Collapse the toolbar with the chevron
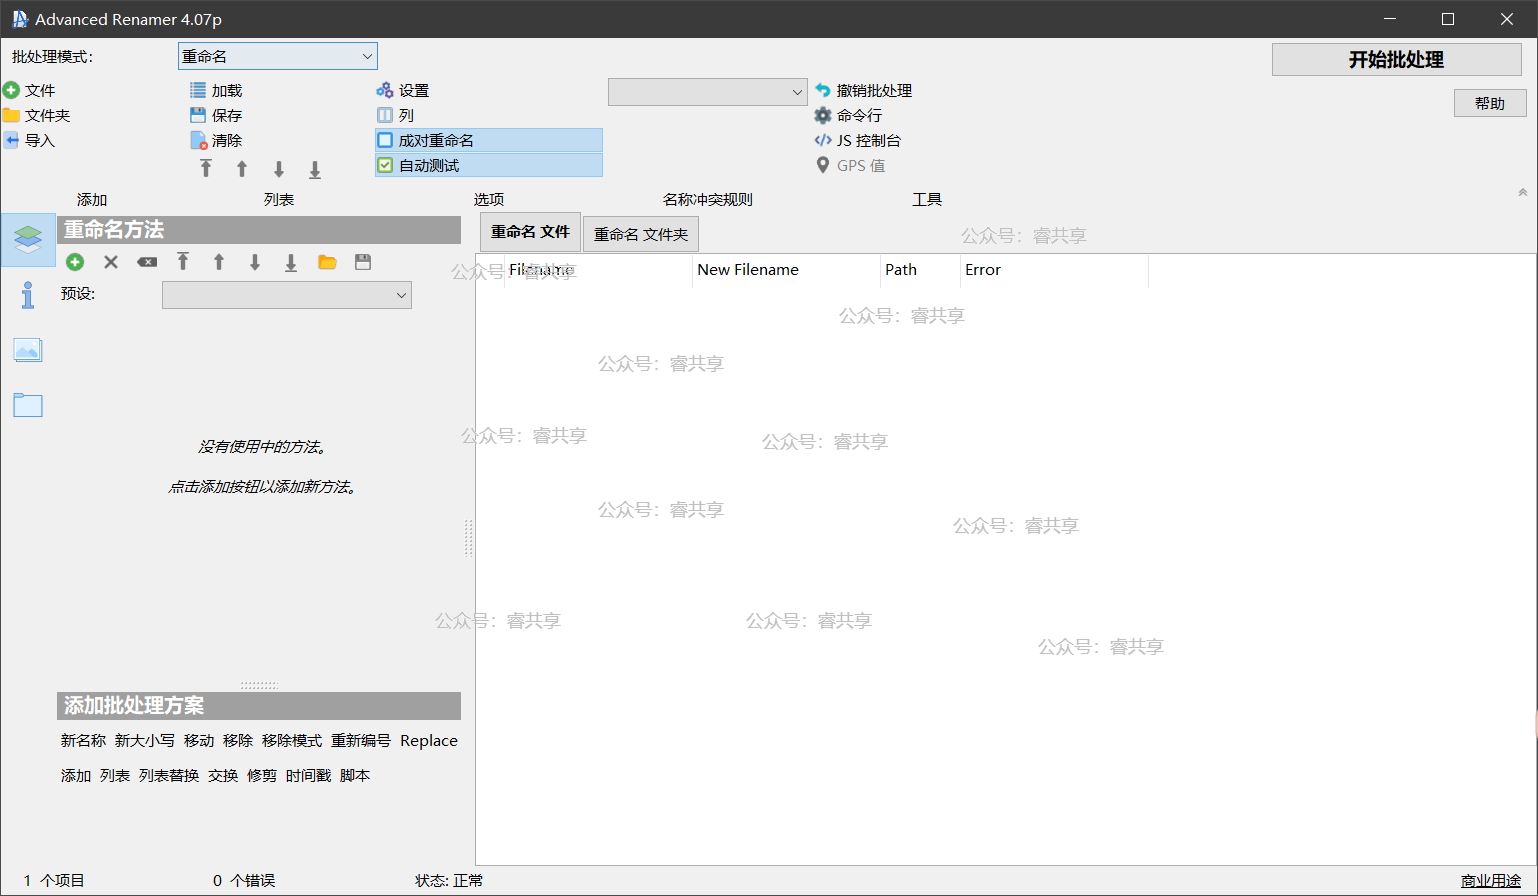The height and width of the screenshot is (896, 1538). [x=1523, y=192]
